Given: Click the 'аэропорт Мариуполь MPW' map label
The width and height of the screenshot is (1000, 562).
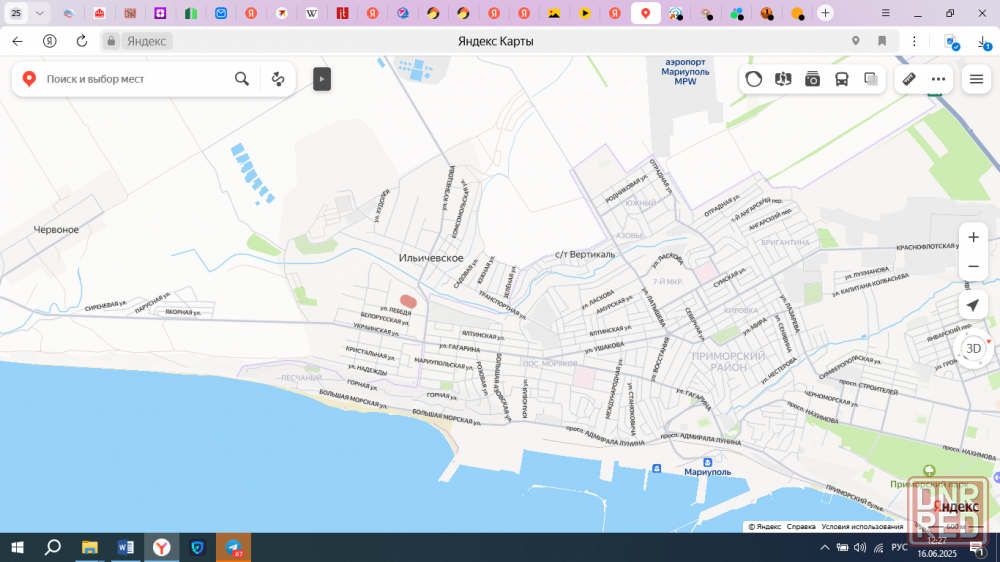Looking at the screenshot, I should point(686,71).
